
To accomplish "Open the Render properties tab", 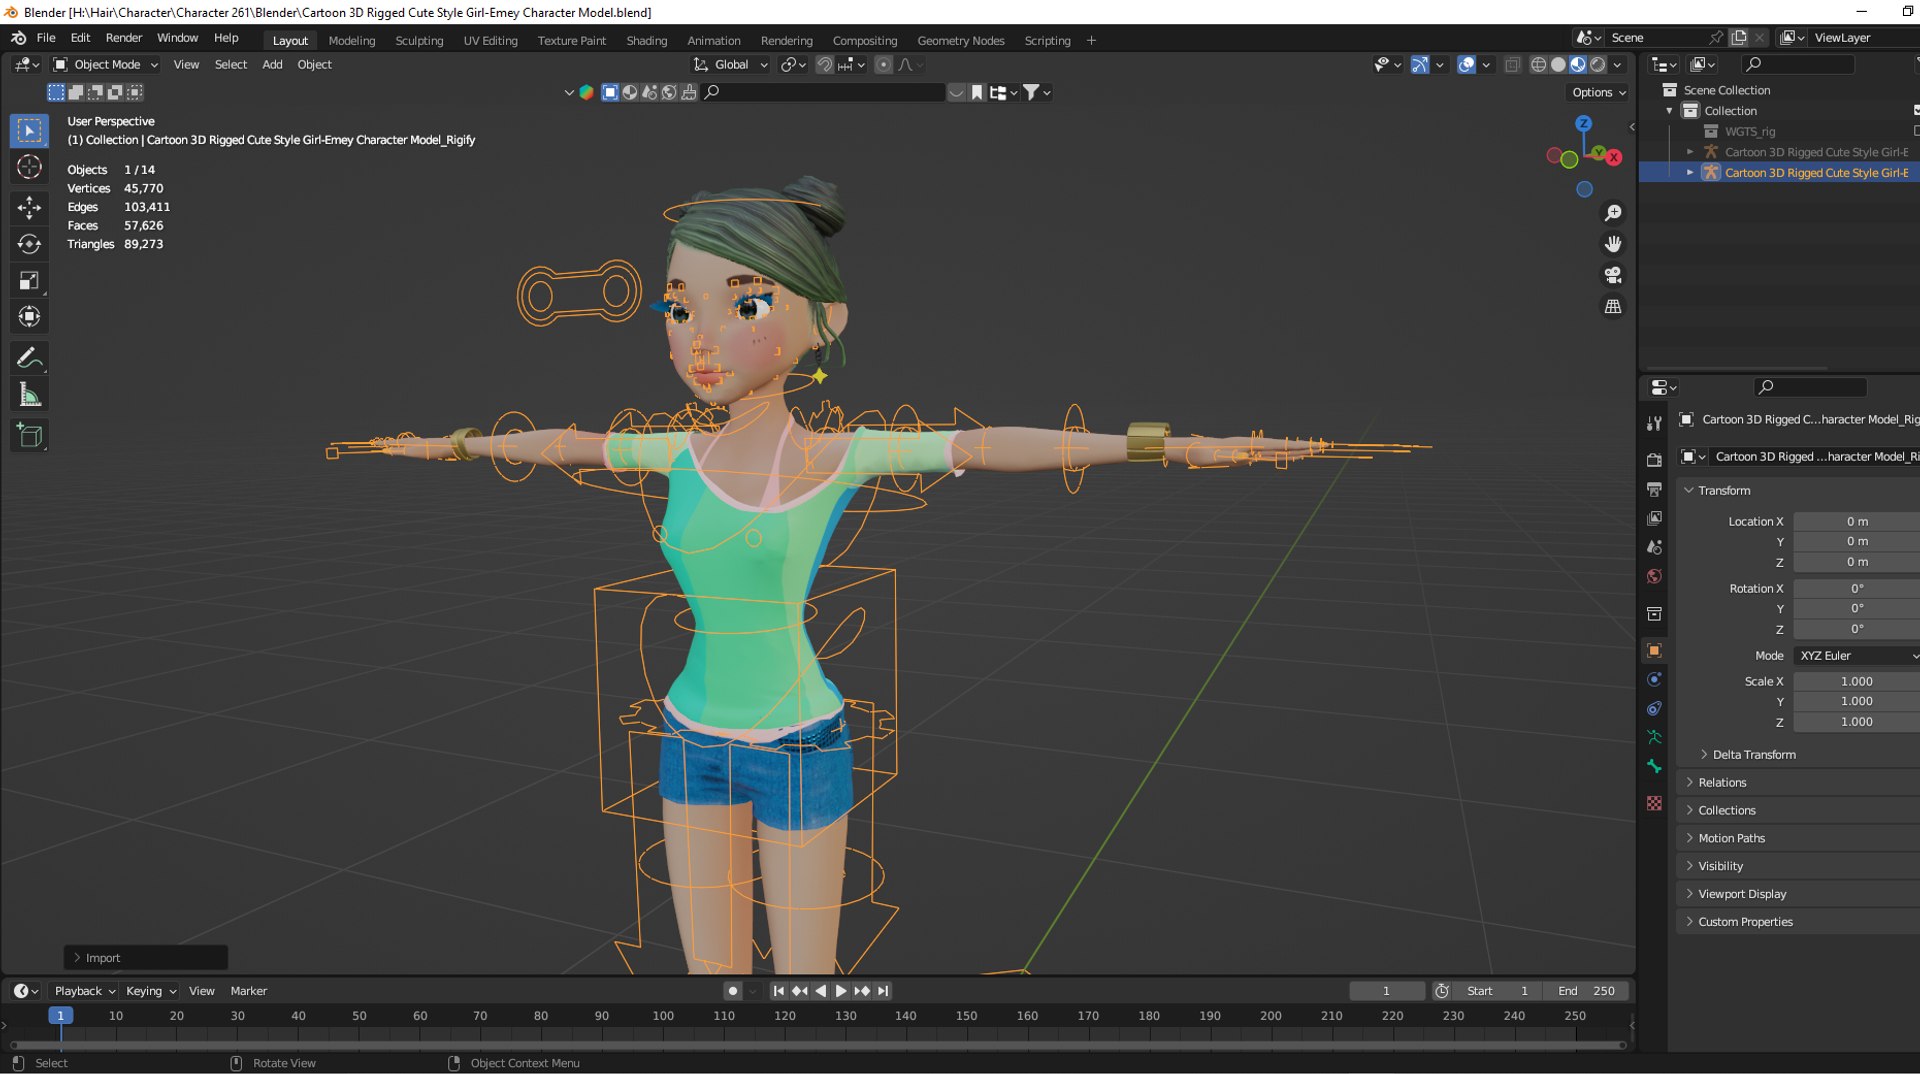I will pyautogui.click(x=1654, y=460).
